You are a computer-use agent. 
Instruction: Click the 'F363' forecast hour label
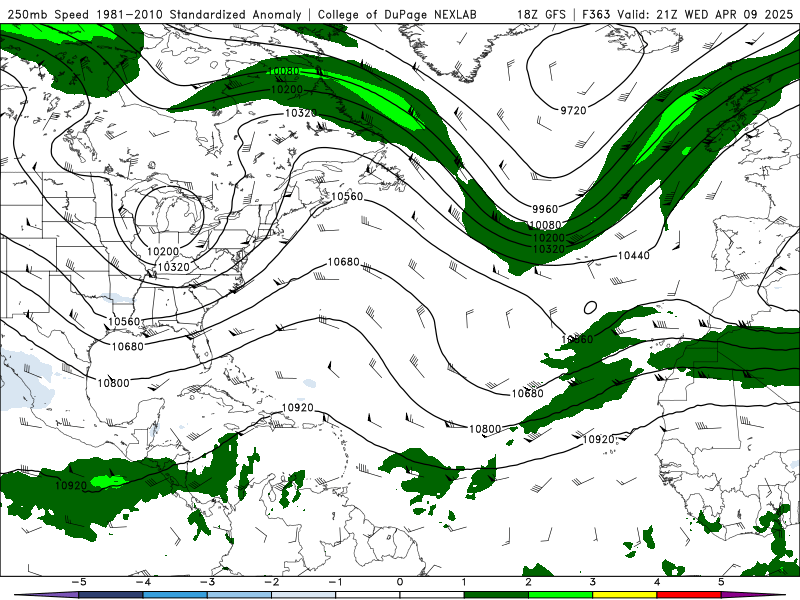[x=596, y=14]
